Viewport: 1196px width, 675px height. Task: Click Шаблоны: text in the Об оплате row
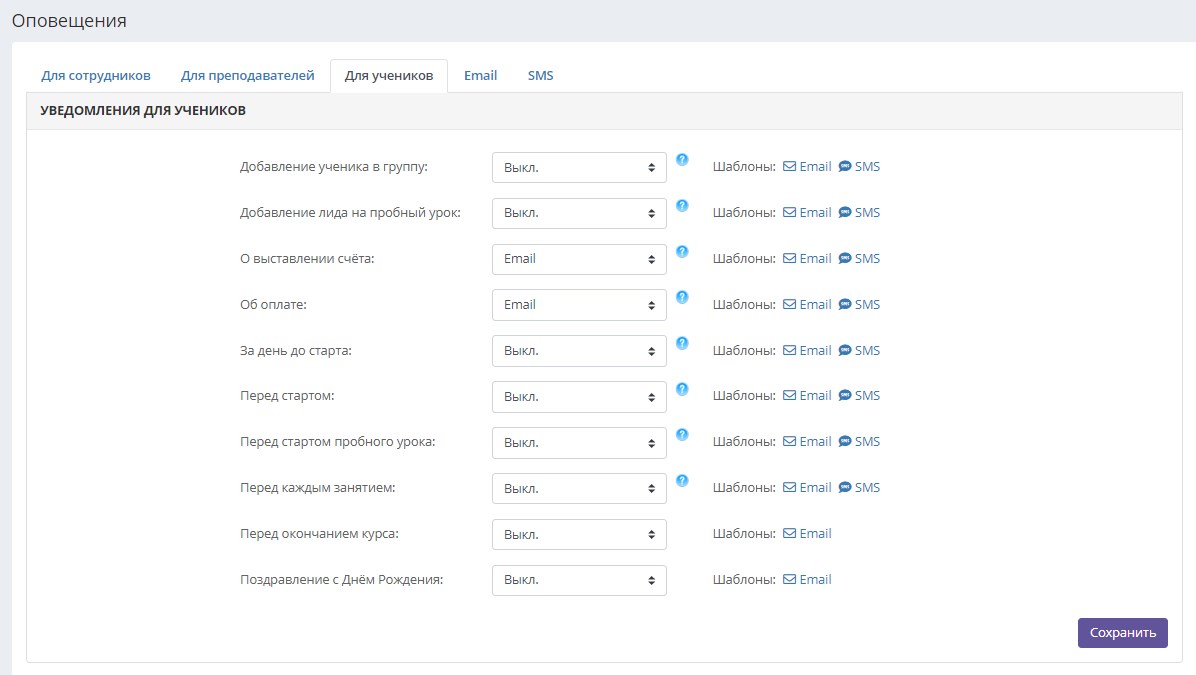click(744, 304)
